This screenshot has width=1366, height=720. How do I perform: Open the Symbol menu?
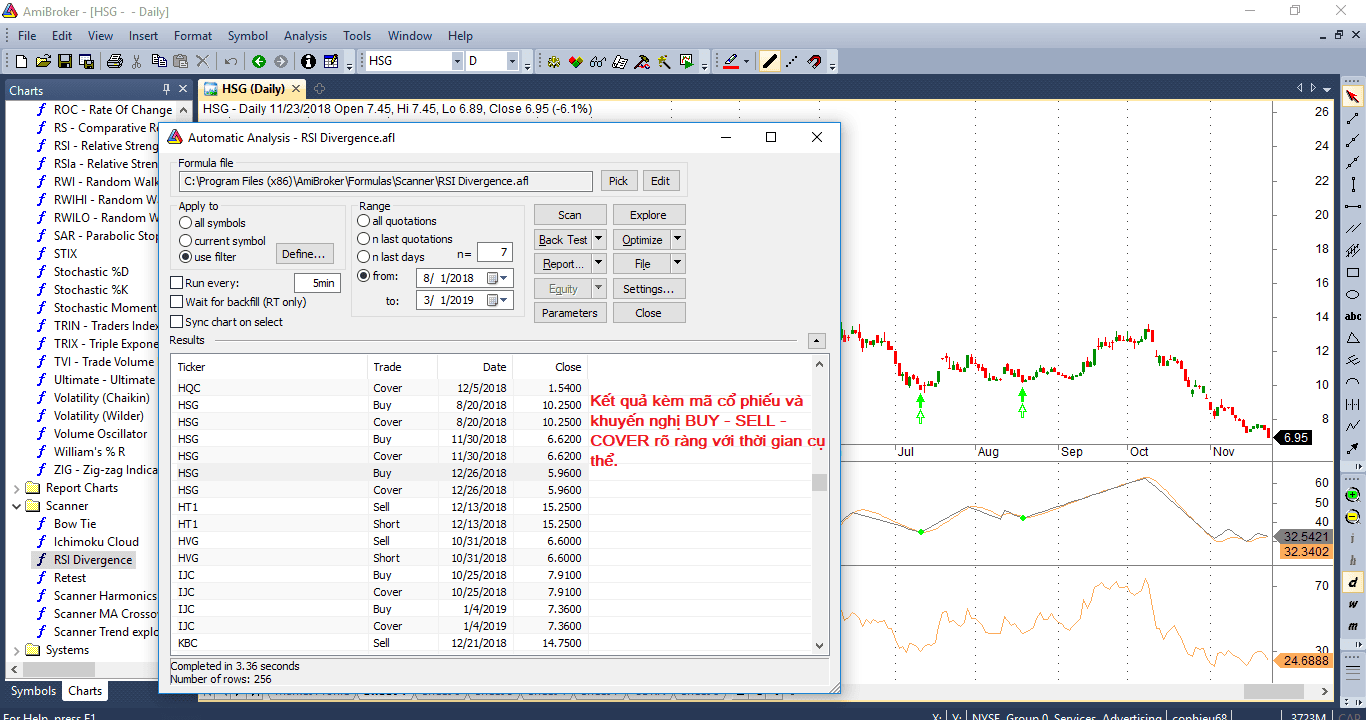(248, 36)
